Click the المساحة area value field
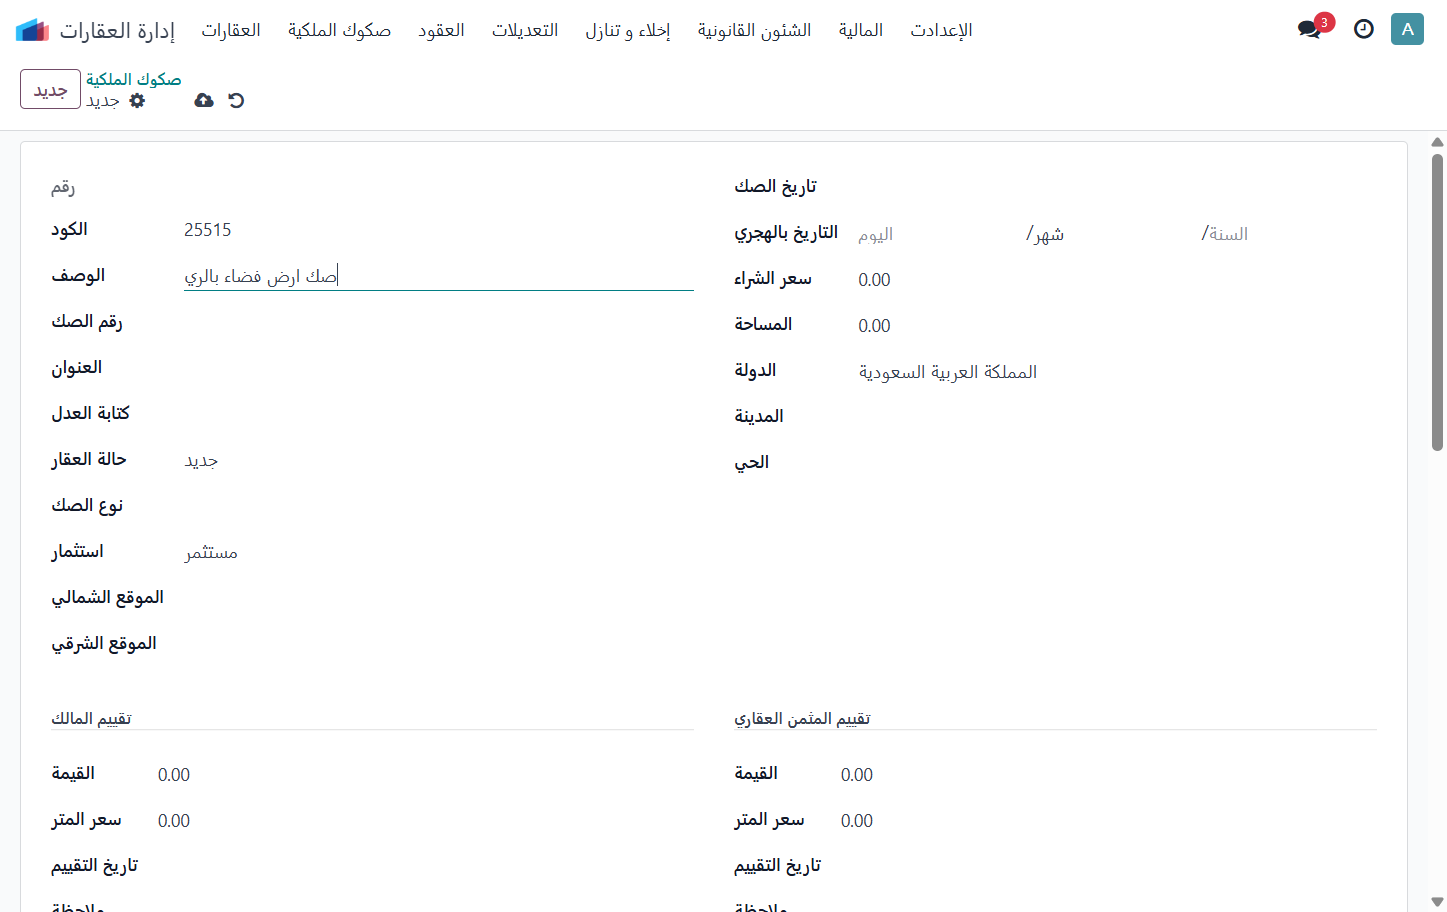 [x=1117, y=326]
